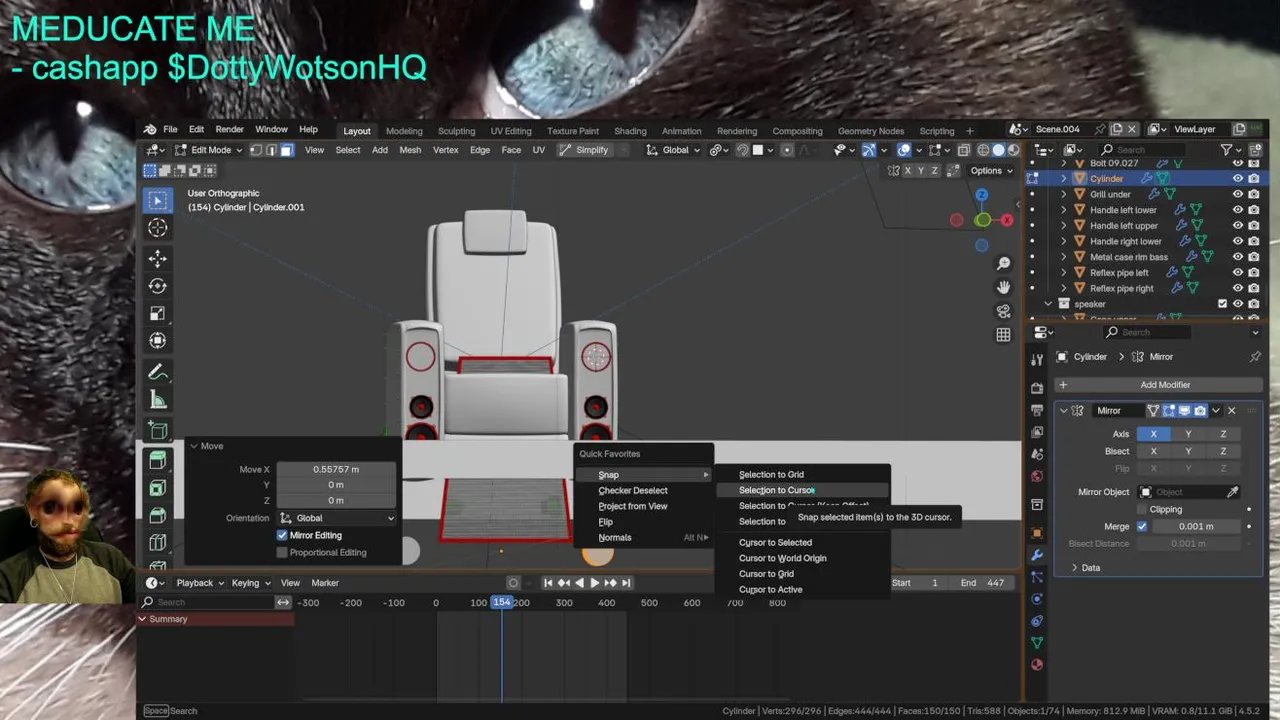
Task: Expand the Data section in Mirror modifier
Action: click(1075, 568)
